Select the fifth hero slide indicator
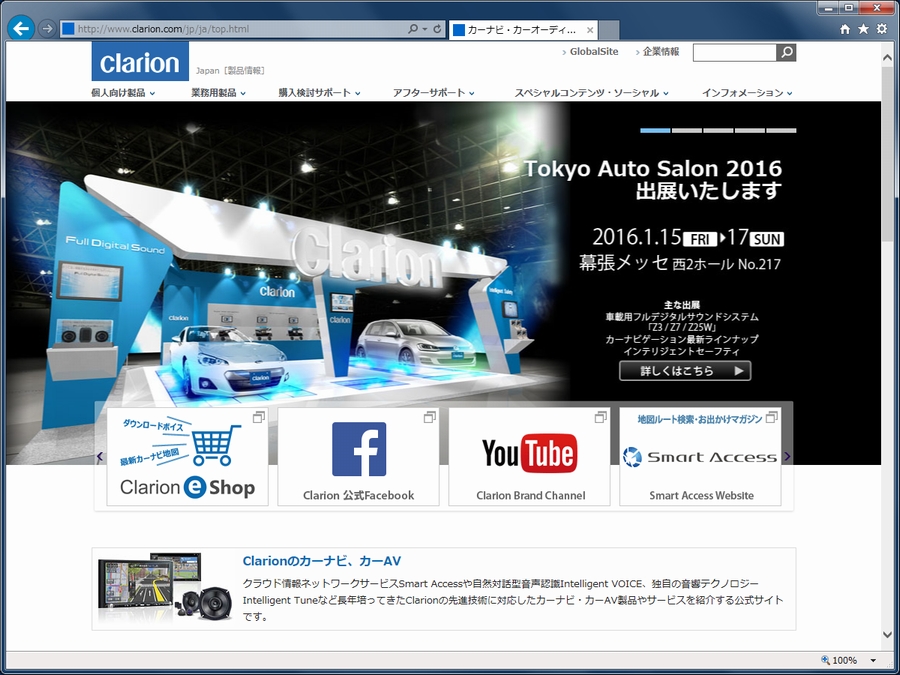Viewport: 900px width, 675px height. 781,131
